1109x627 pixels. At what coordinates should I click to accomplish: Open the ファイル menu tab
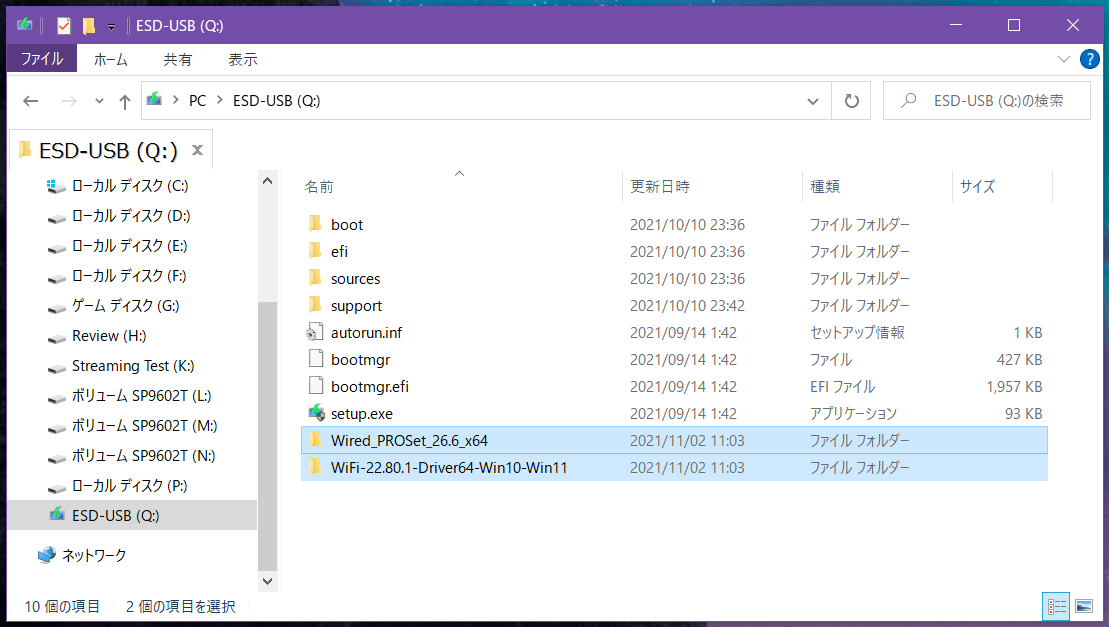(42, 59)
